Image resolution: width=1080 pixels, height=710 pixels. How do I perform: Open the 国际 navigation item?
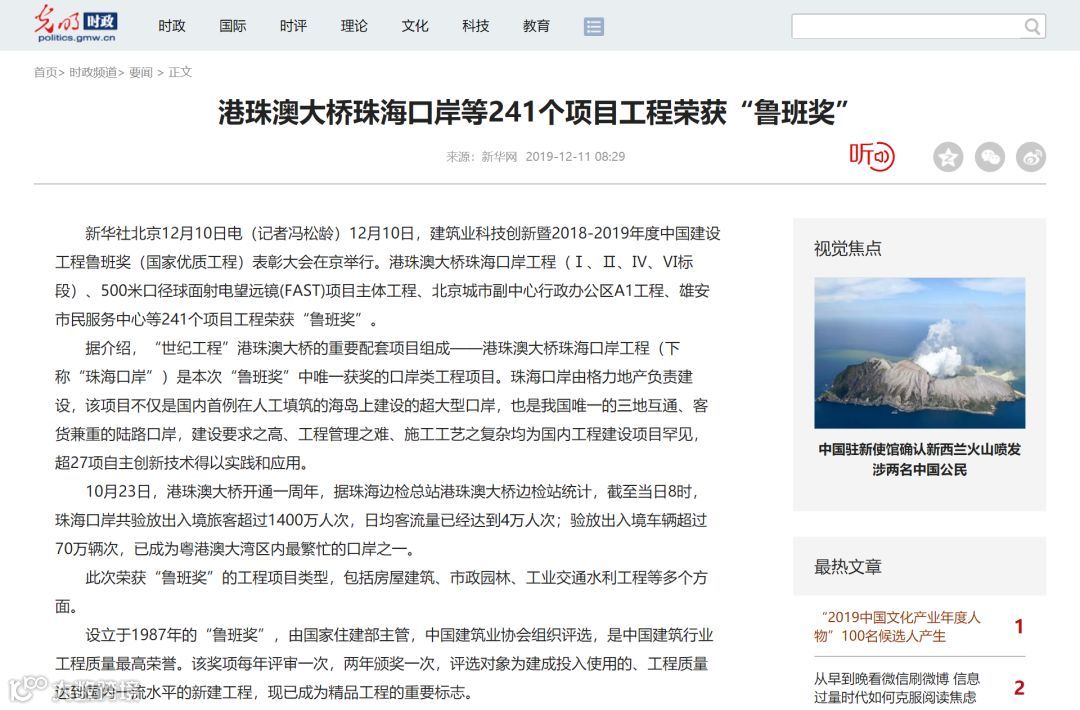click(232, 26)
